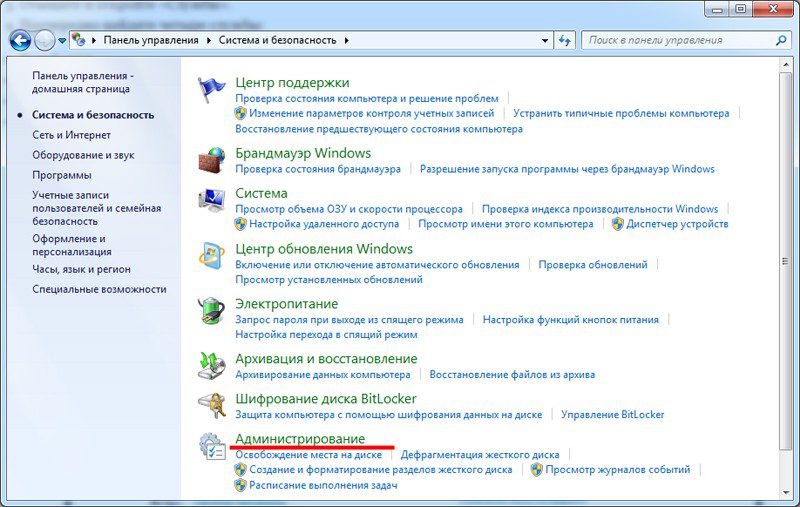Click the Администрирование gear checklist icon
Screen dimensions: 800x507
211,446
